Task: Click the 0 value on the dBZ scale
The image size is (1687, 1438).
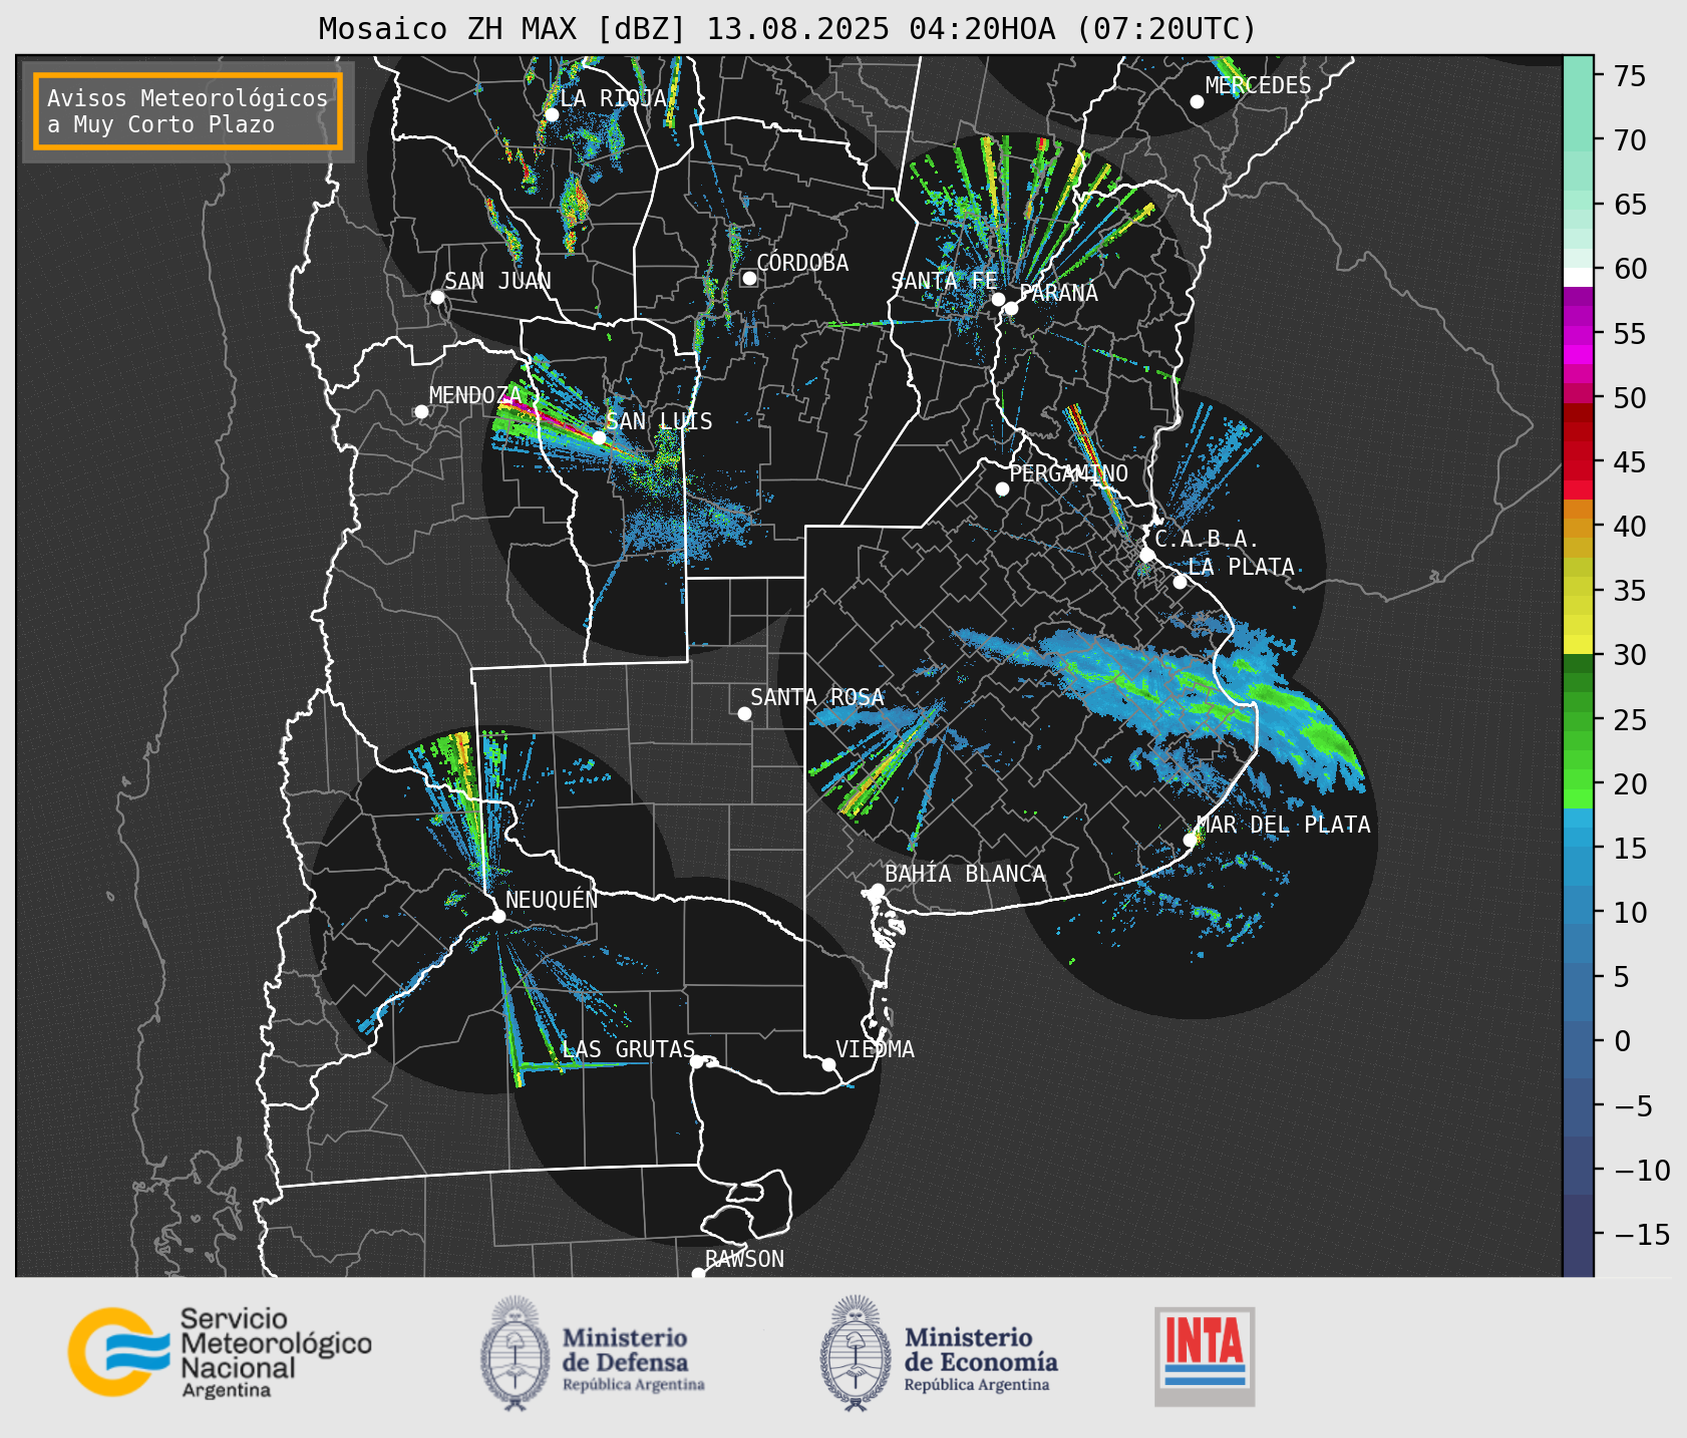Action: pyautogui.click(x=1622, y=1041)
